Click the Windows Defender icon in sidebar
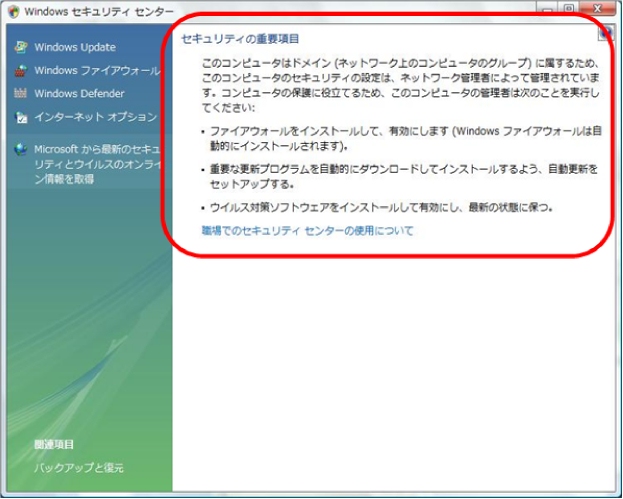623x499 pixels. point(21,94)
